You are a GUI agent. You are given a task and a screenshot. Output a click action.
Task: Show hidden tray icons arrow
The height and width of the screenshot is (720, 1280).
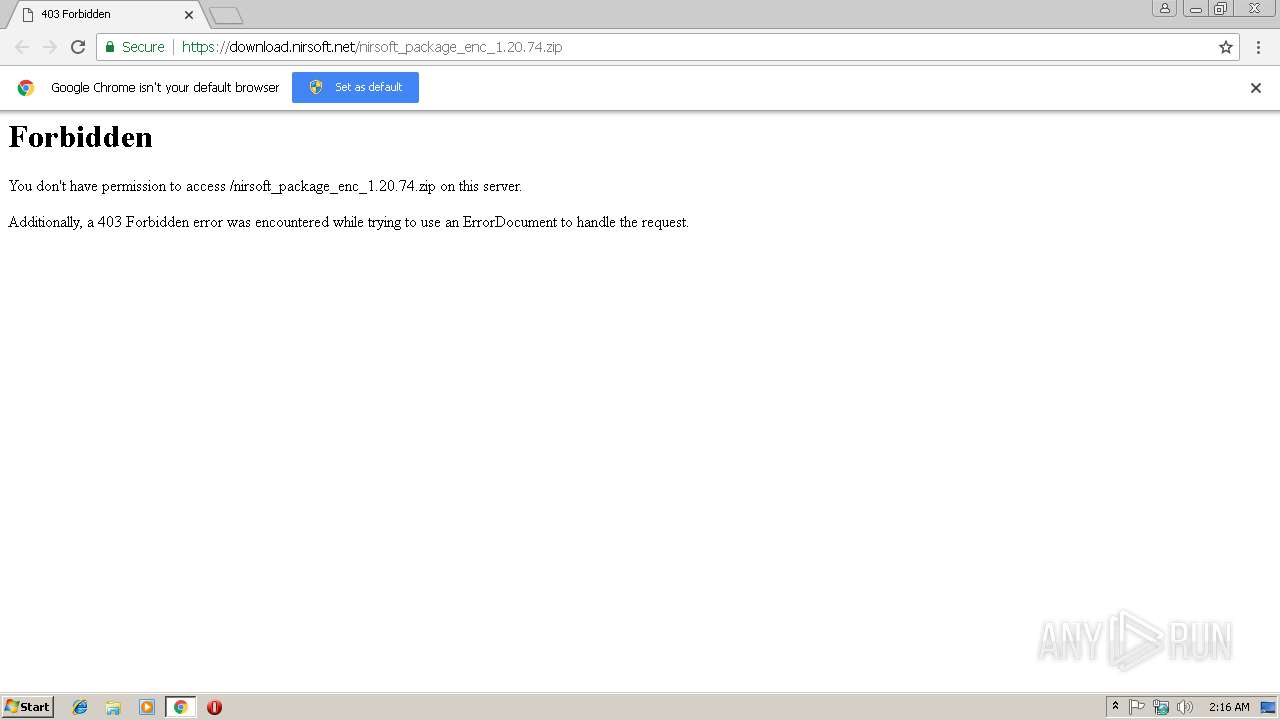(x=1115, y=707)
